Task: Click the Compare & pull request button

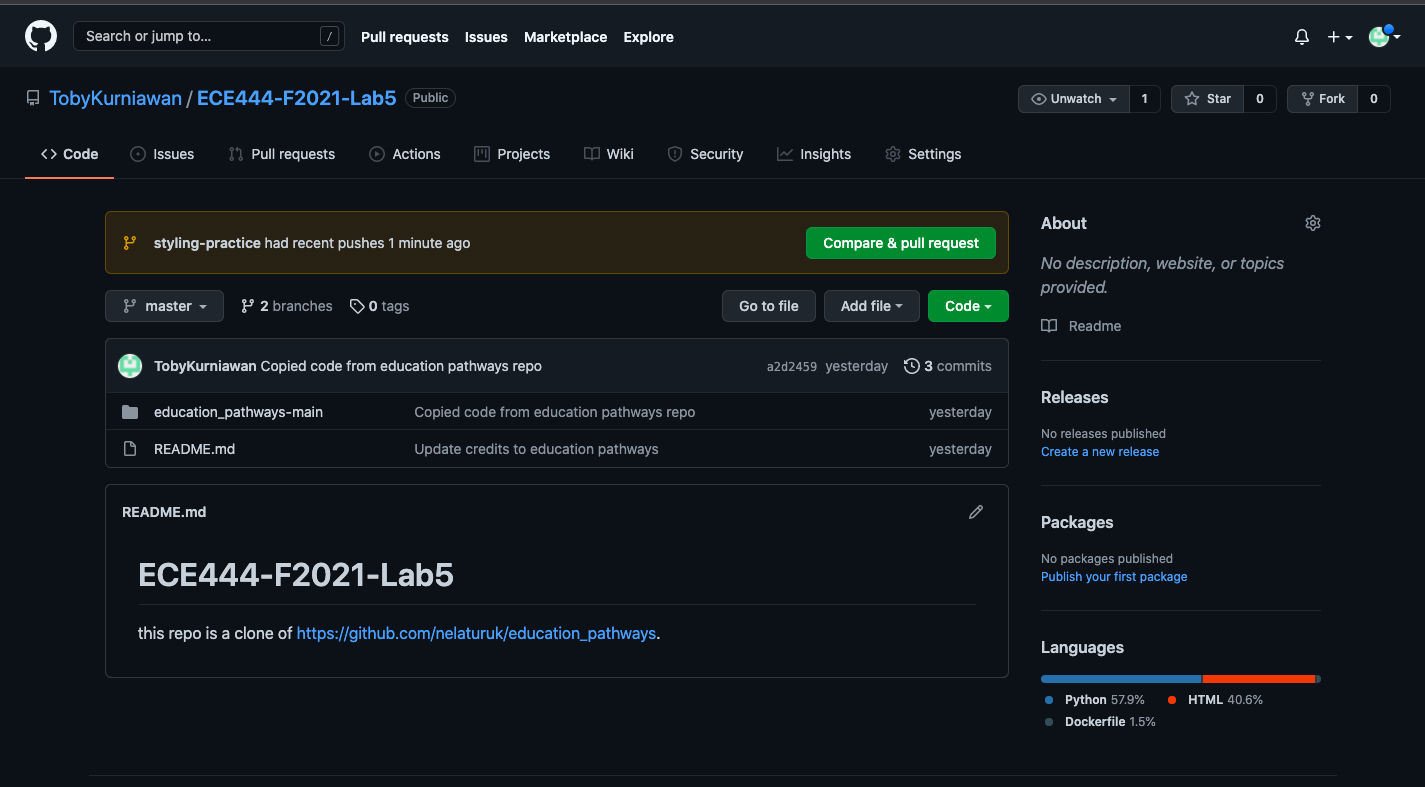Action: click(900, 243)
